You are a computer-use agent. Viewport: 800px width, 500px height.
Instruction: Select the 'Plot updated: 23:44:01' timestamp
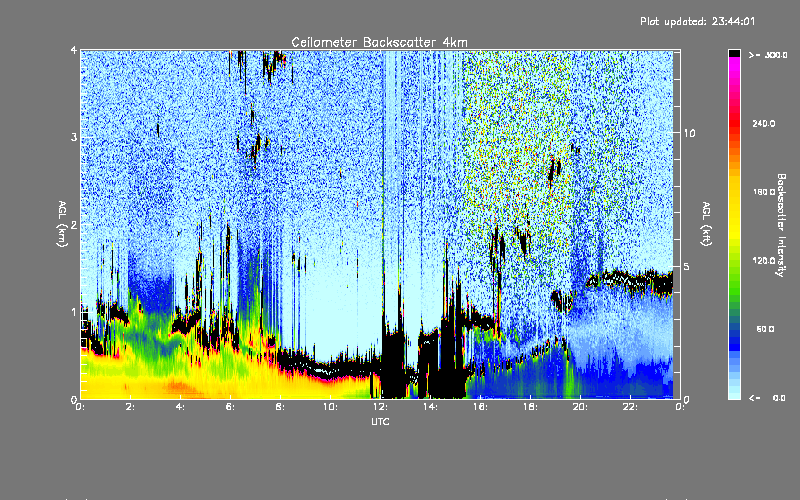pos(697,21)
